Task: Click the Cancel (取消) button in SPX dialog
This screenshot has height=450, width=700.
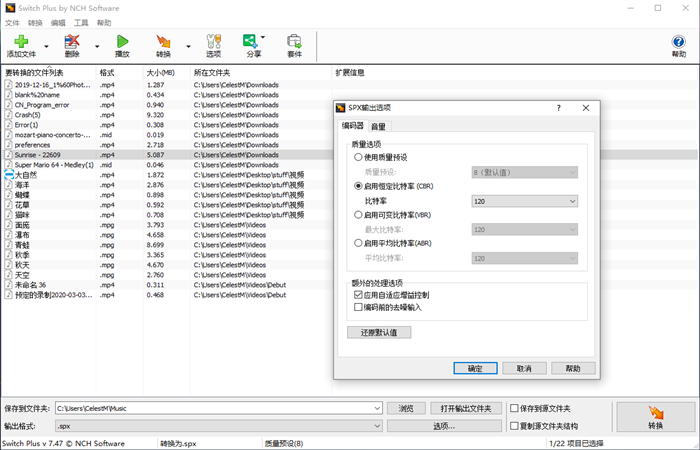Action: click(x=524, y=368)
